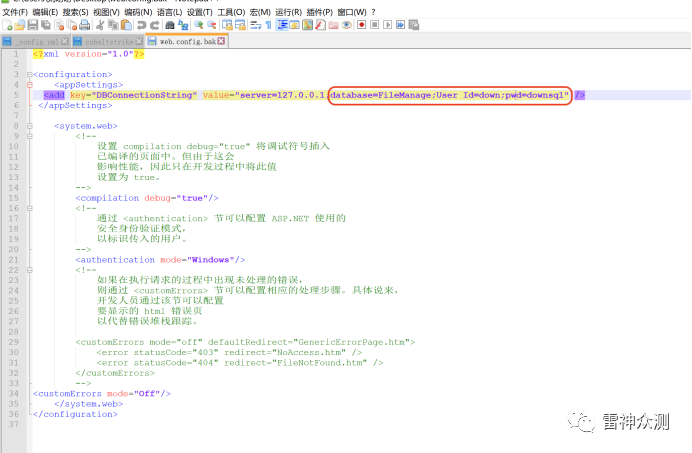The image size is (692, 453).
Task: Play back the recorded macro
Action: point(387,25)
